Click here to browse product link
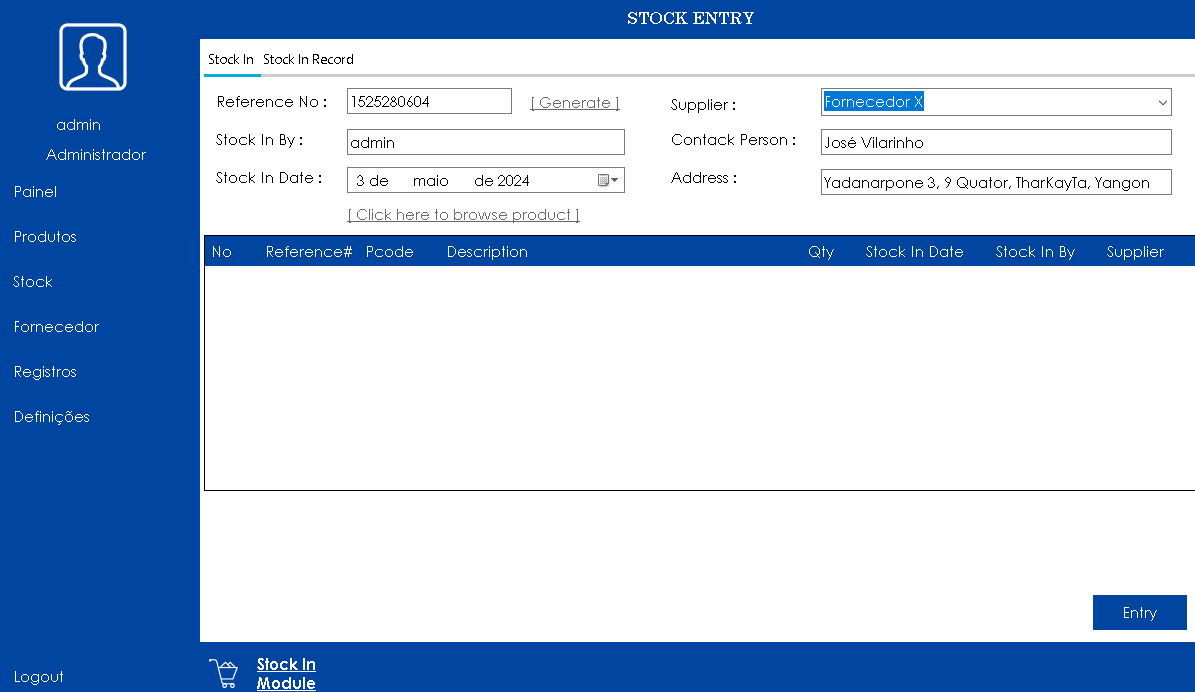 463,215
